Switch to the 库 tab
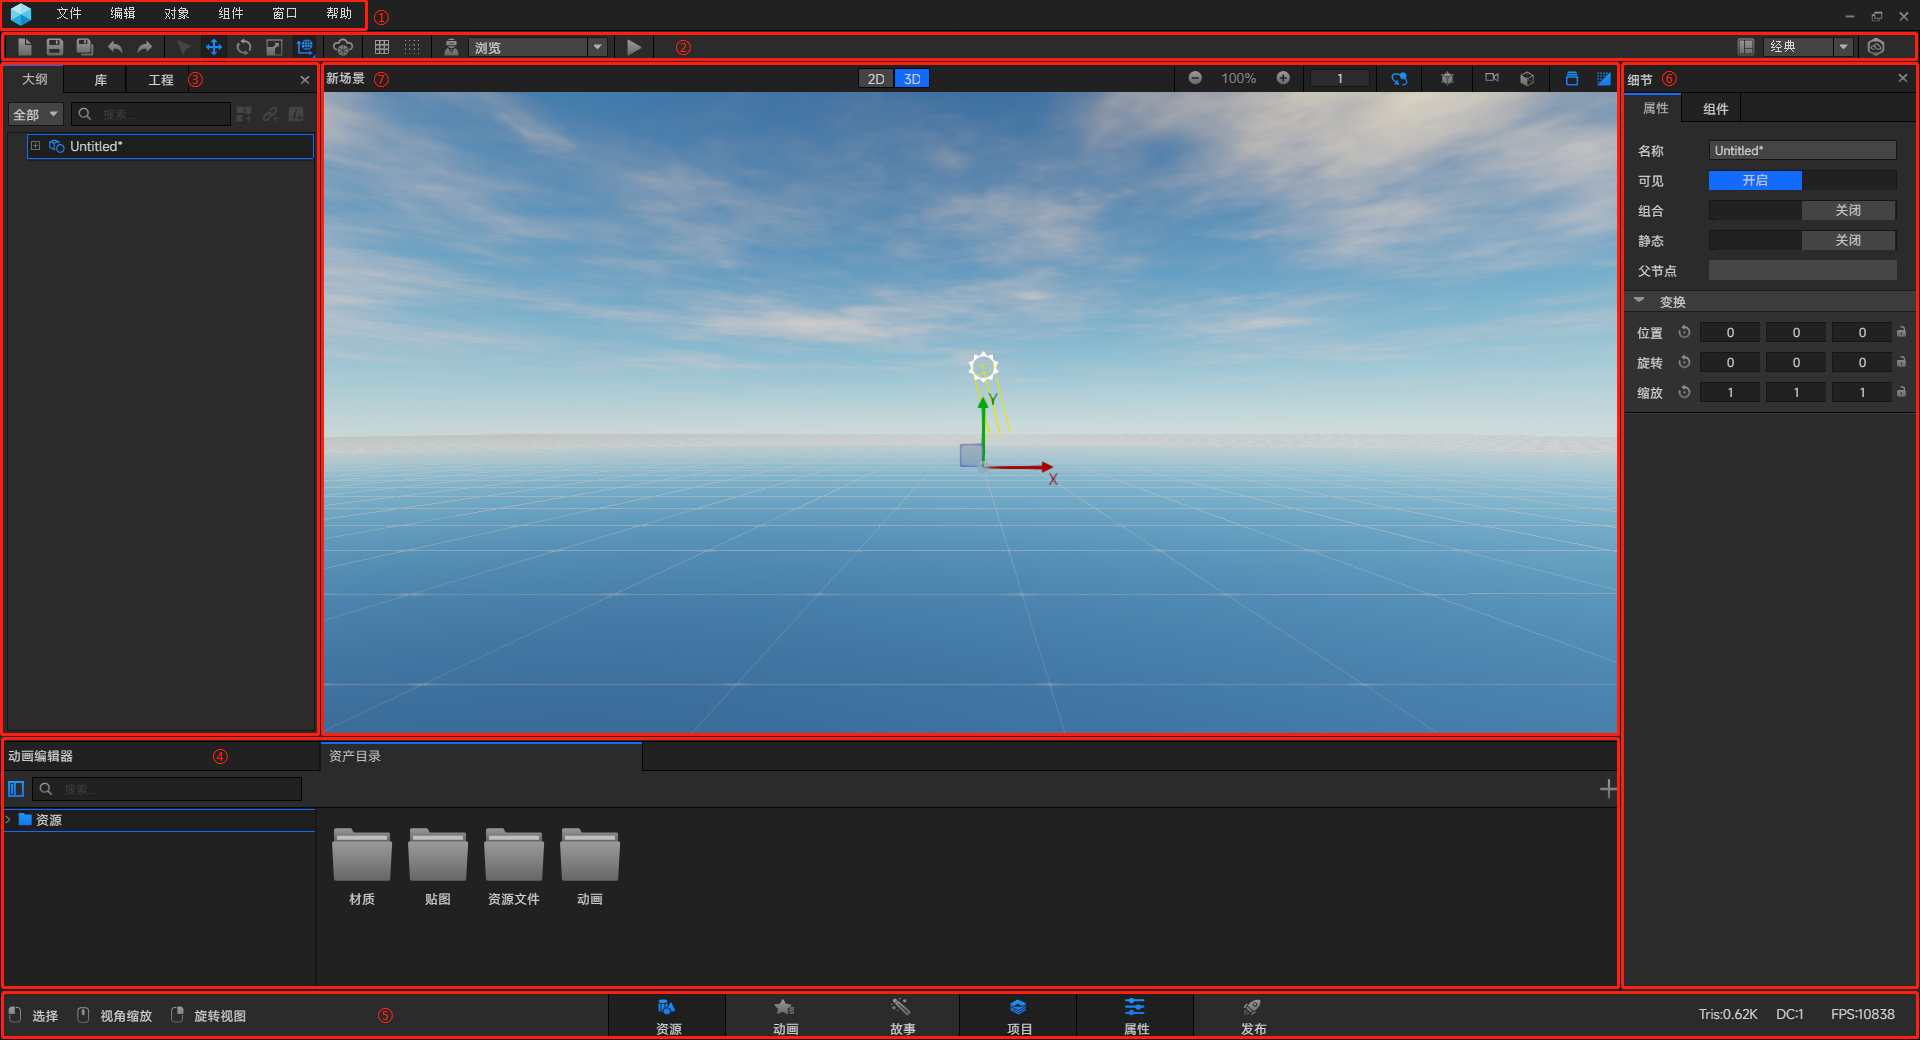The height and width of the screenshot is (1040, 1920). [x=100, y=80]
